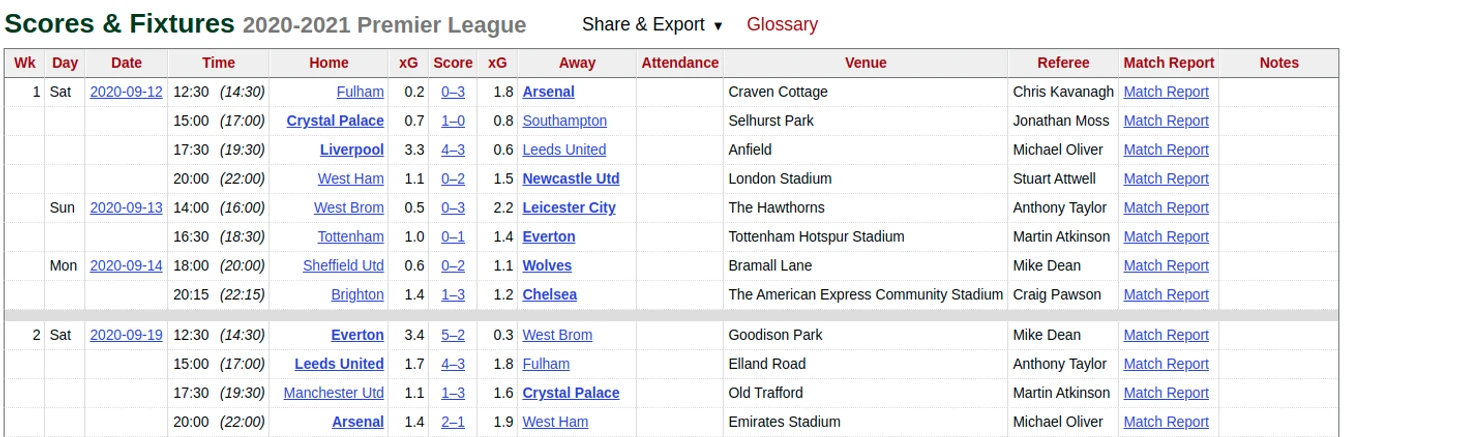The height and width of the screenshot is (437, 1460).
Task: Click the 5–2 Everton score link
Action: [453, 335]
